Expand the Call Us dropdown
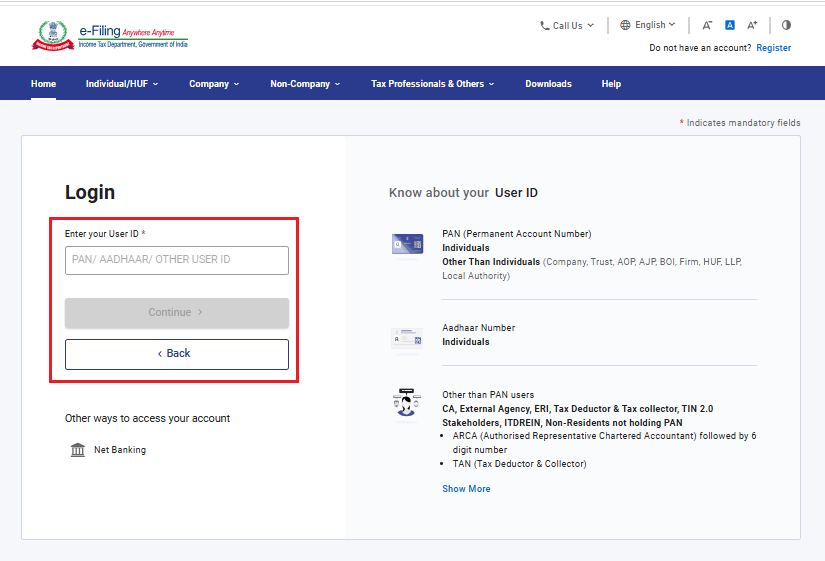This screenshot has width=825, height=561. coord(567,25)
